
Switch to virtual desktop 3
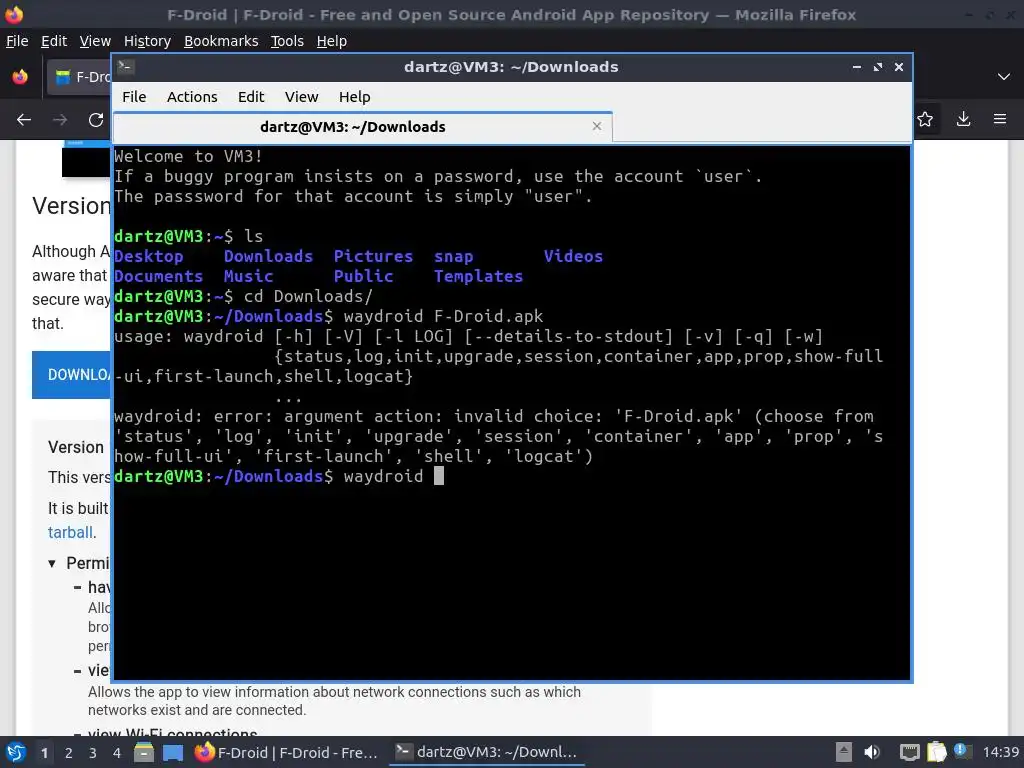[x=93, y=753]
